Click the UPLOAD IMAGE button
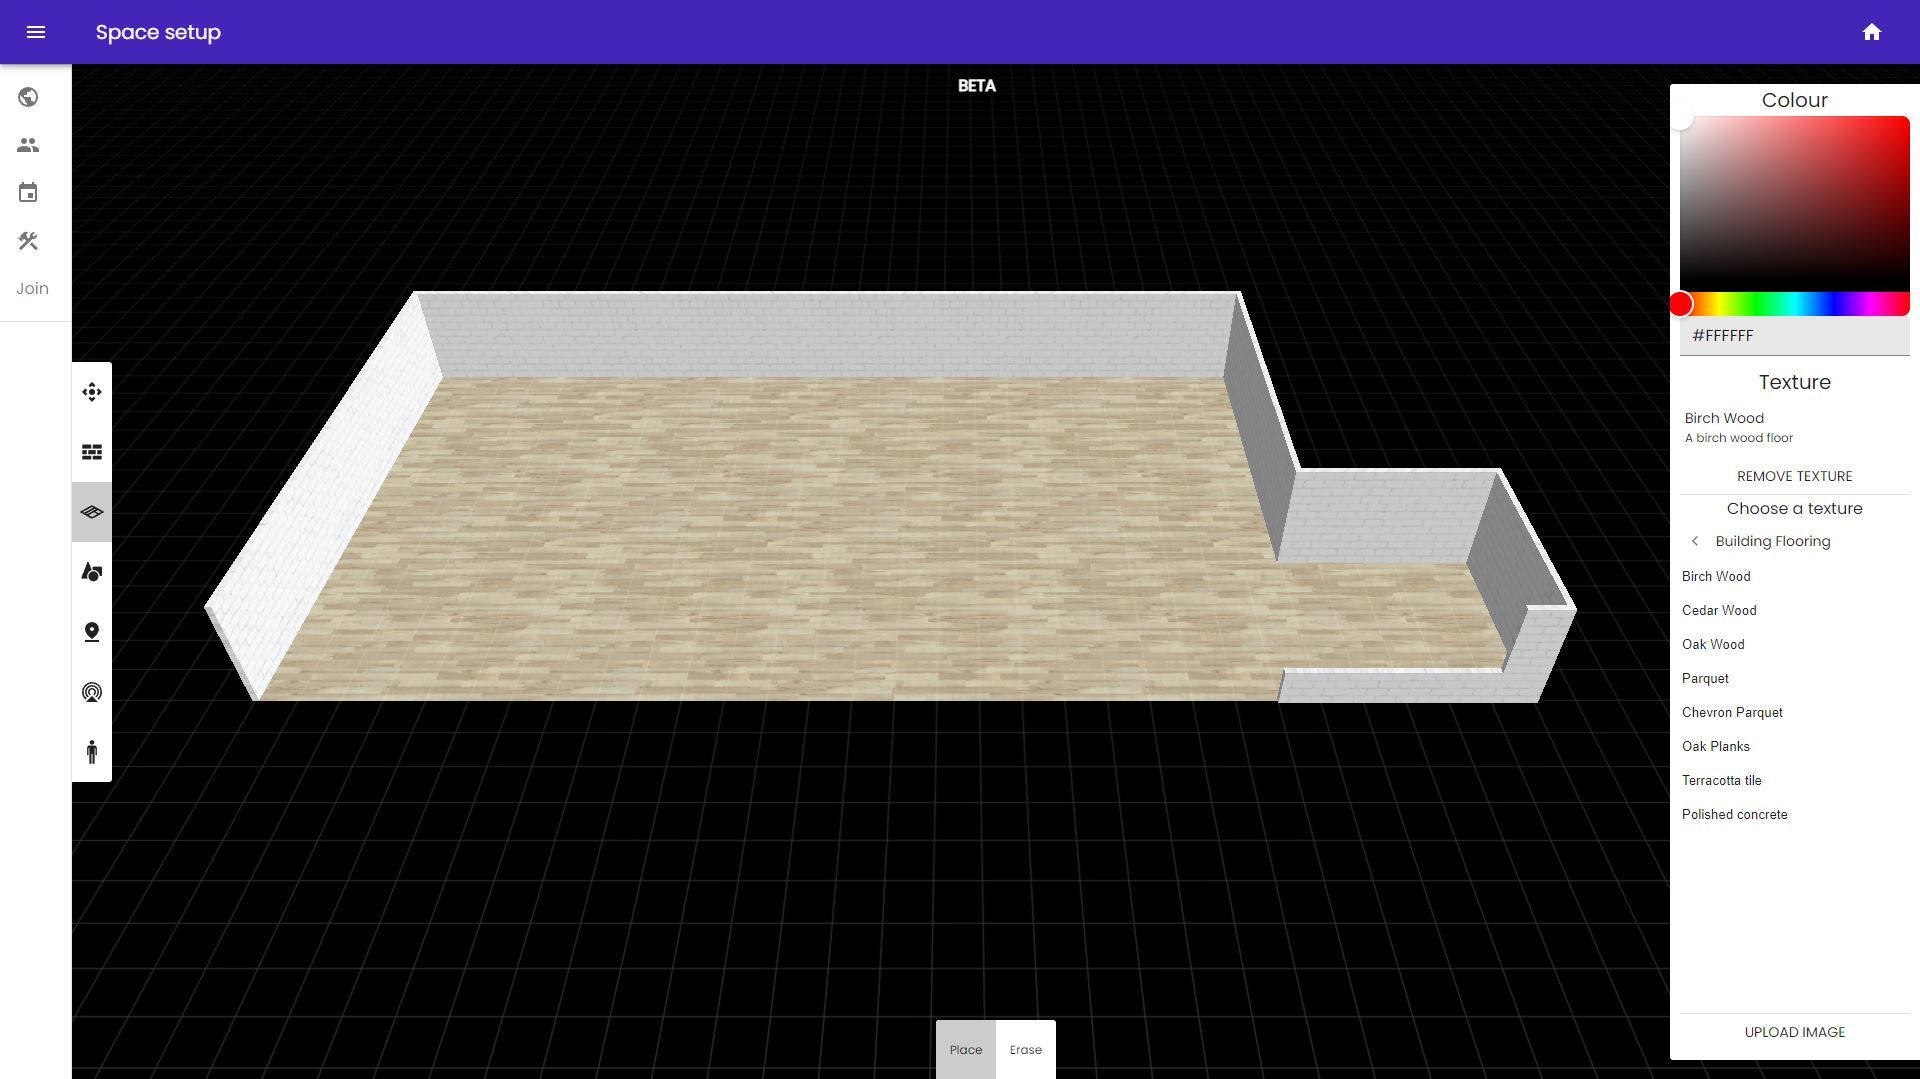 (1795, 1032)
